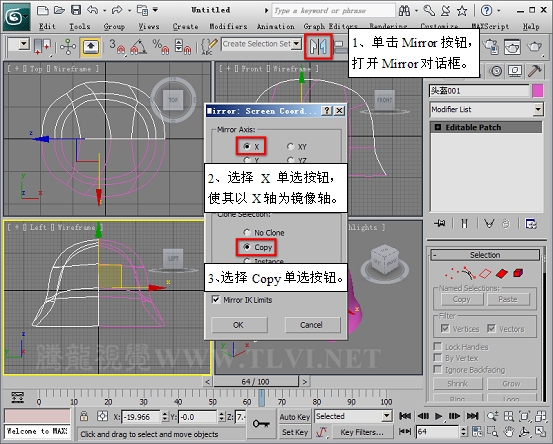Click the Set Keys key icon
Image resolution: width=553 pixels, height=444 pixels.
click(261, 423)
